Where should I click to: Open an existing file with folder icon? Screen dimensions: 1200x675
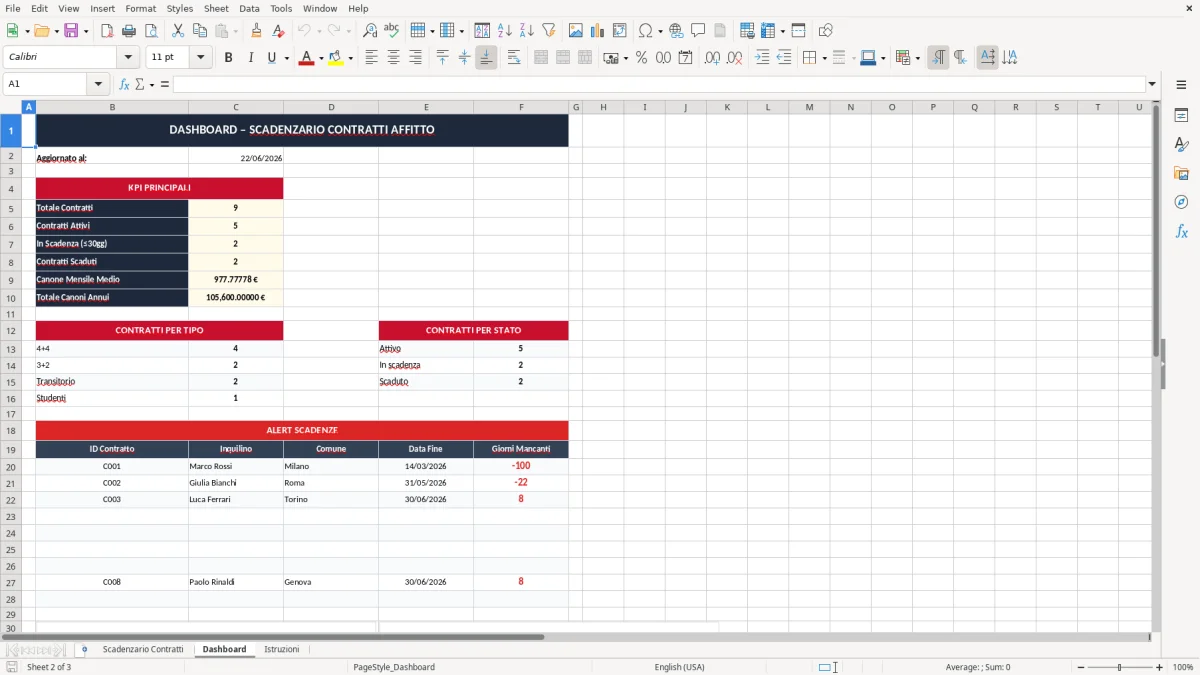(x=40, y=31)
